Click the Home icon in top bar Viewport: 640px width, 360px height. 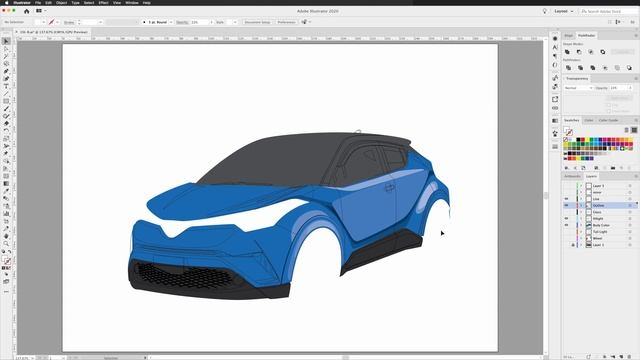coord(27,11)
